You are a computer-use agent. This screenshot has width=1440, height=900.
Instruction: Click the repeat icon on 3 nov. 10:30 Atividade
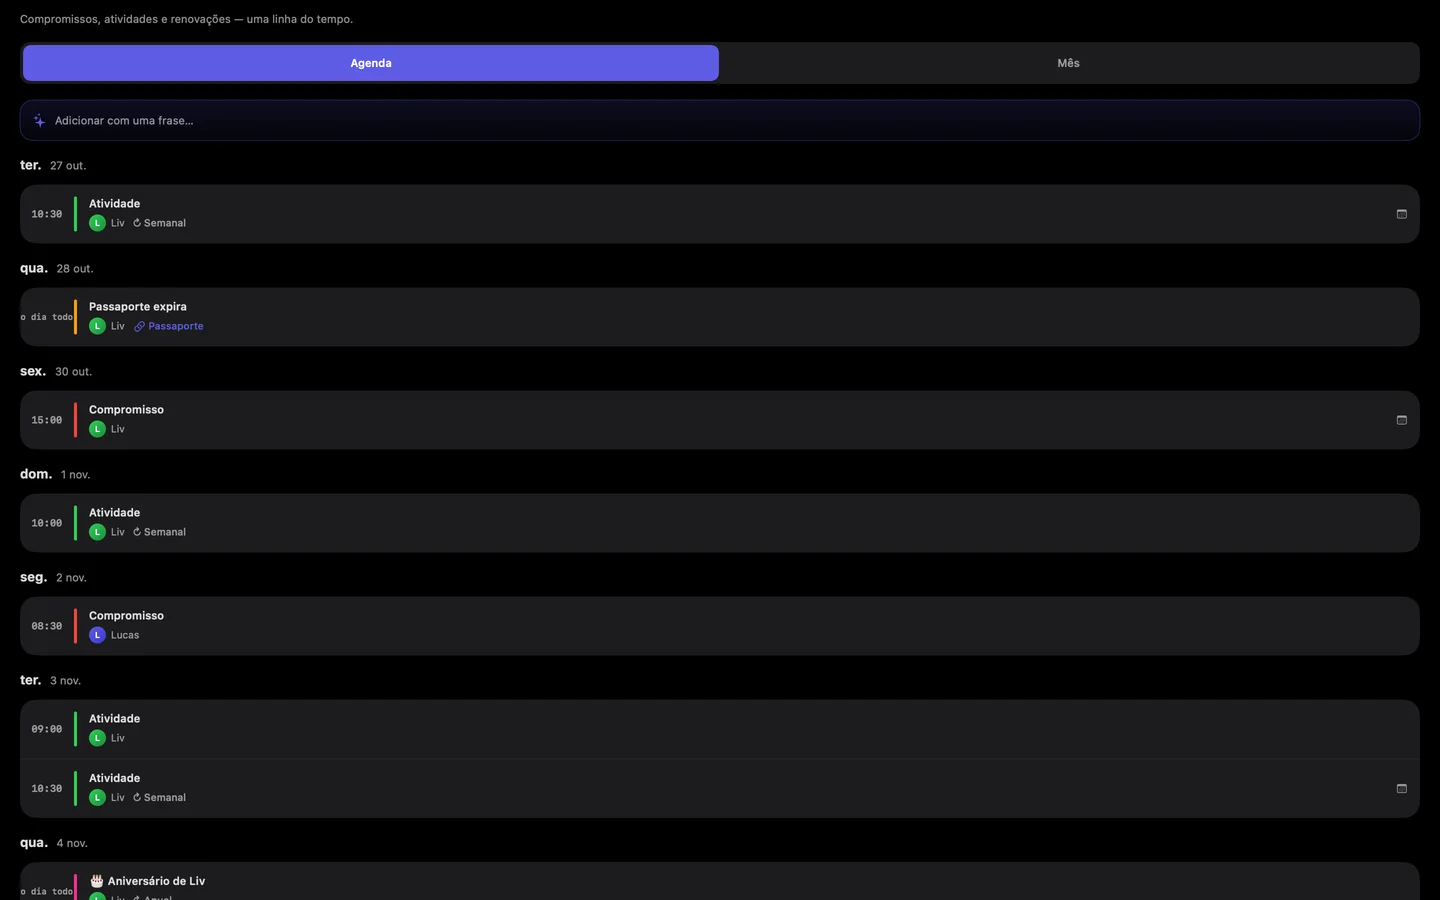click(x=137, y=797)
